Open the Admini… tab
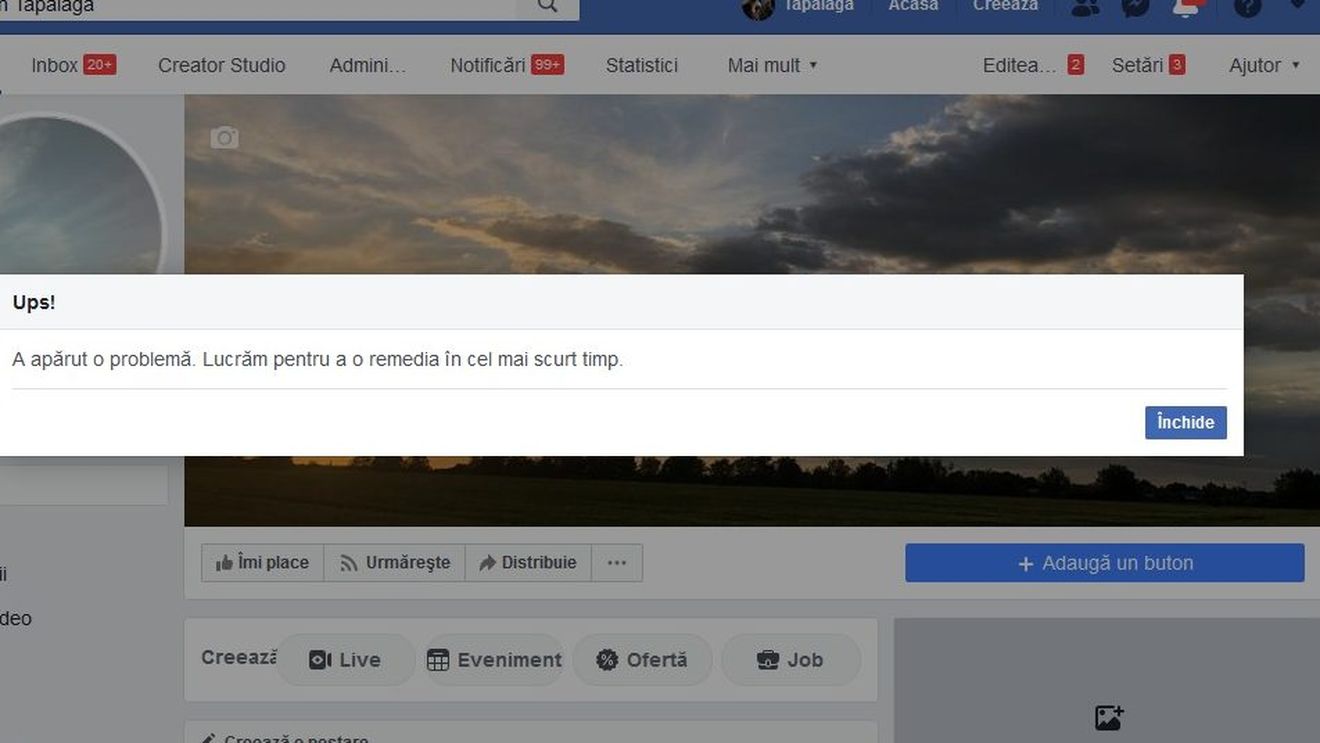The height and width of the screenshot is (743, 1320). [368, 65]
